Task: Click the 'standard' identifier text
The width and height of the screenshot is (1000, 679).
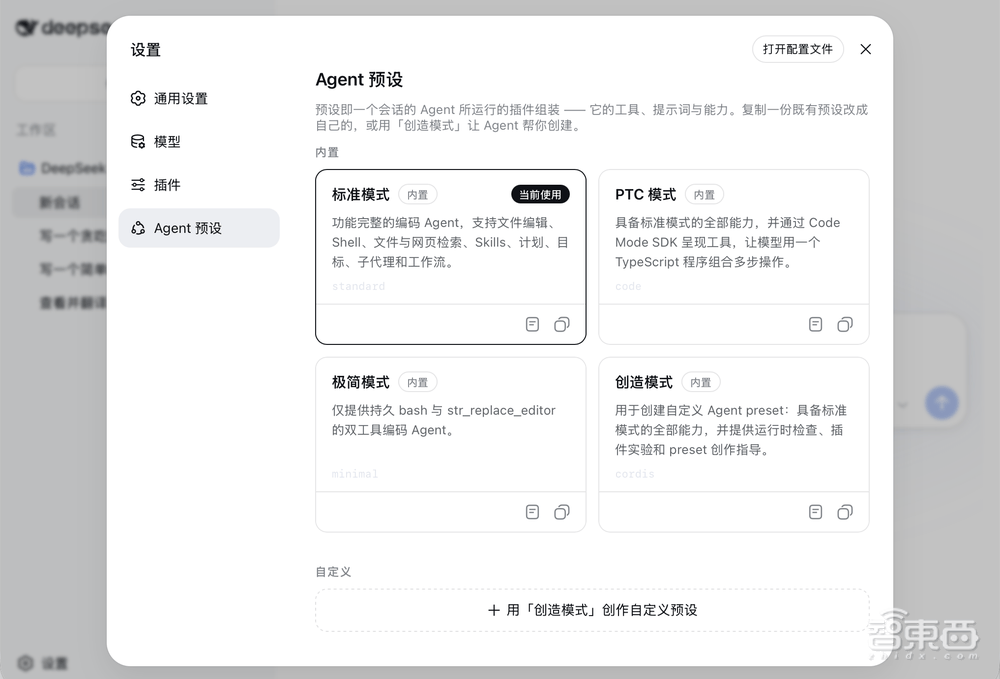Action: [x=358, y=286]
